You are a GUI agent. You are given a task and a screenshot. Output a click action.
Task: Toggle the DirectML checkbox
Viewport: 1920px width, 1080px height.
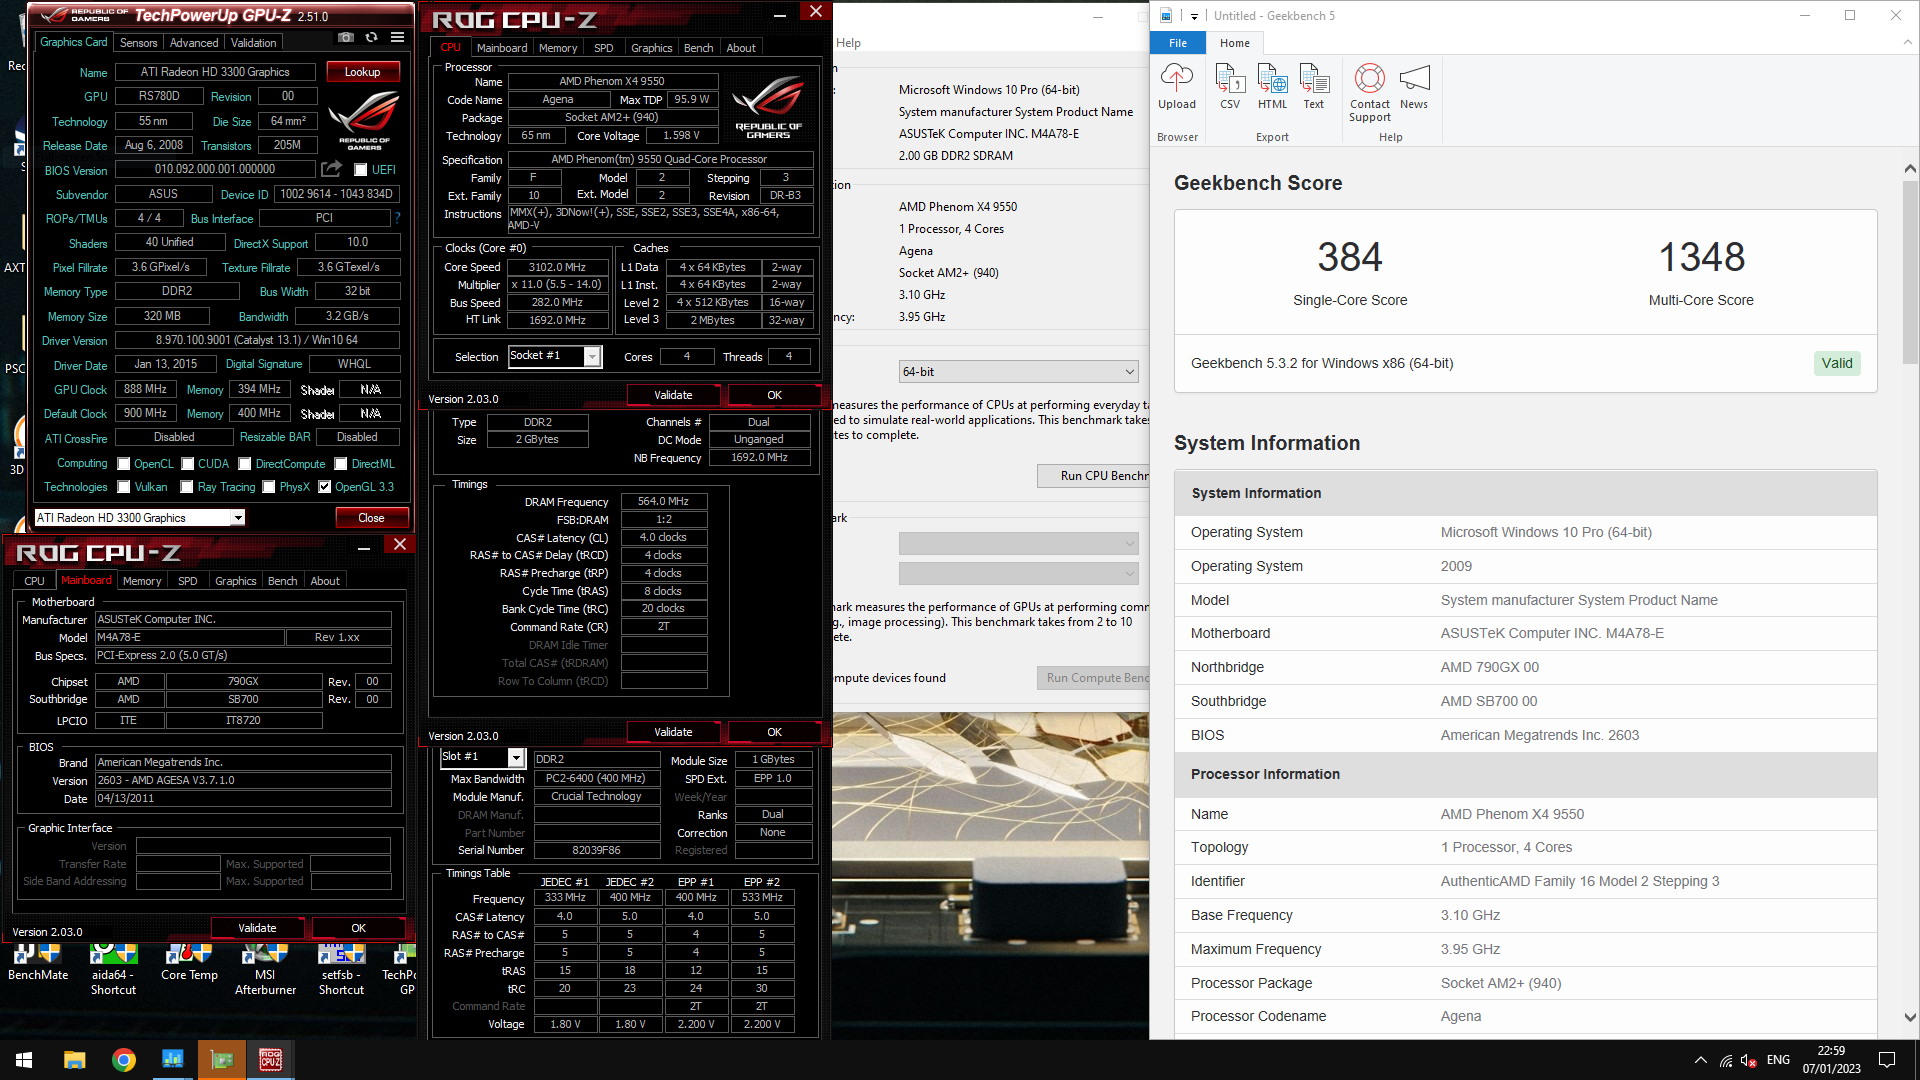click(341, 464)
